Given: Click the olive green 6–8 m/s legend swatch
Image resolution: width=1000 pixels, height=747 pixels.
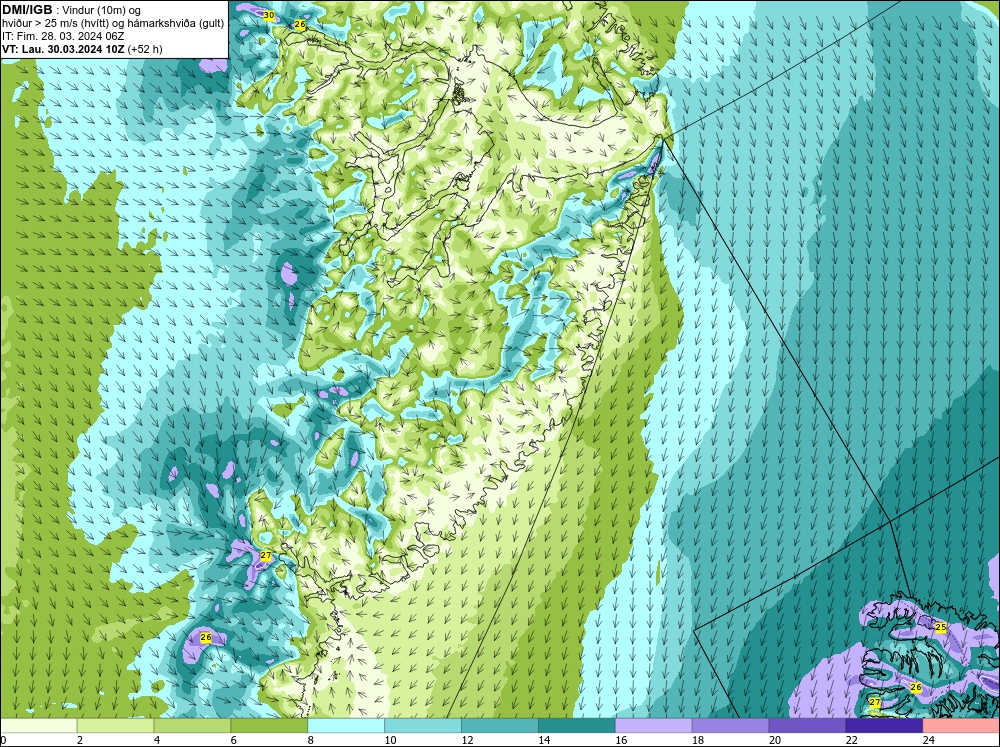Looking at the screenshot, I should [269, 726].
